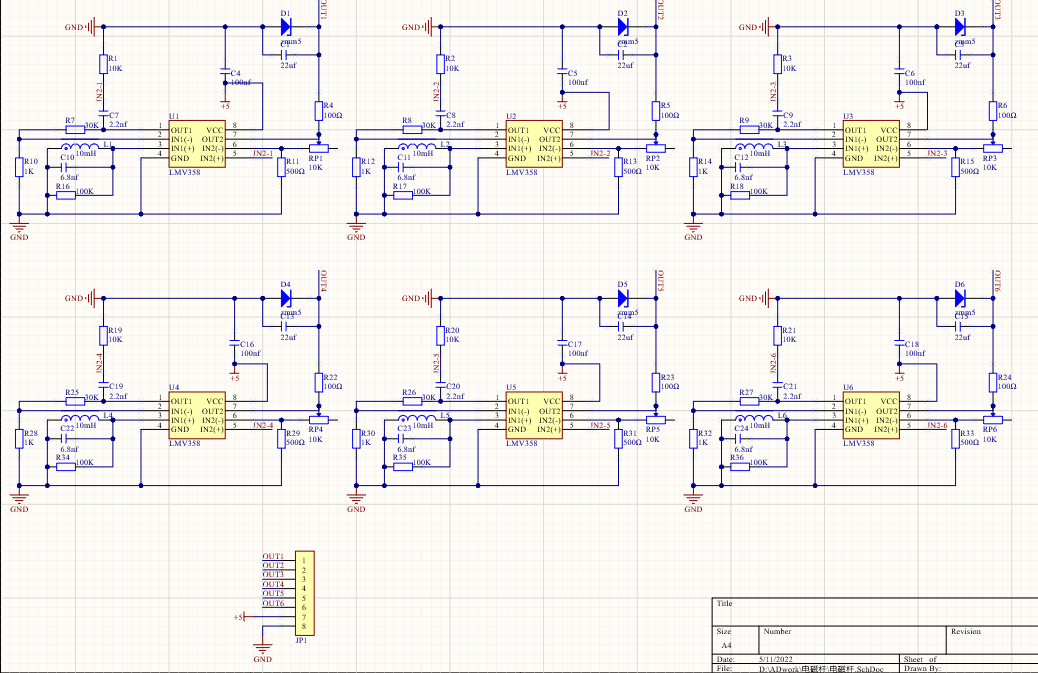1038x673 pixels.
Task: Click IN2-1 net label beside U1 pin 5
Action: pos(263,154)
